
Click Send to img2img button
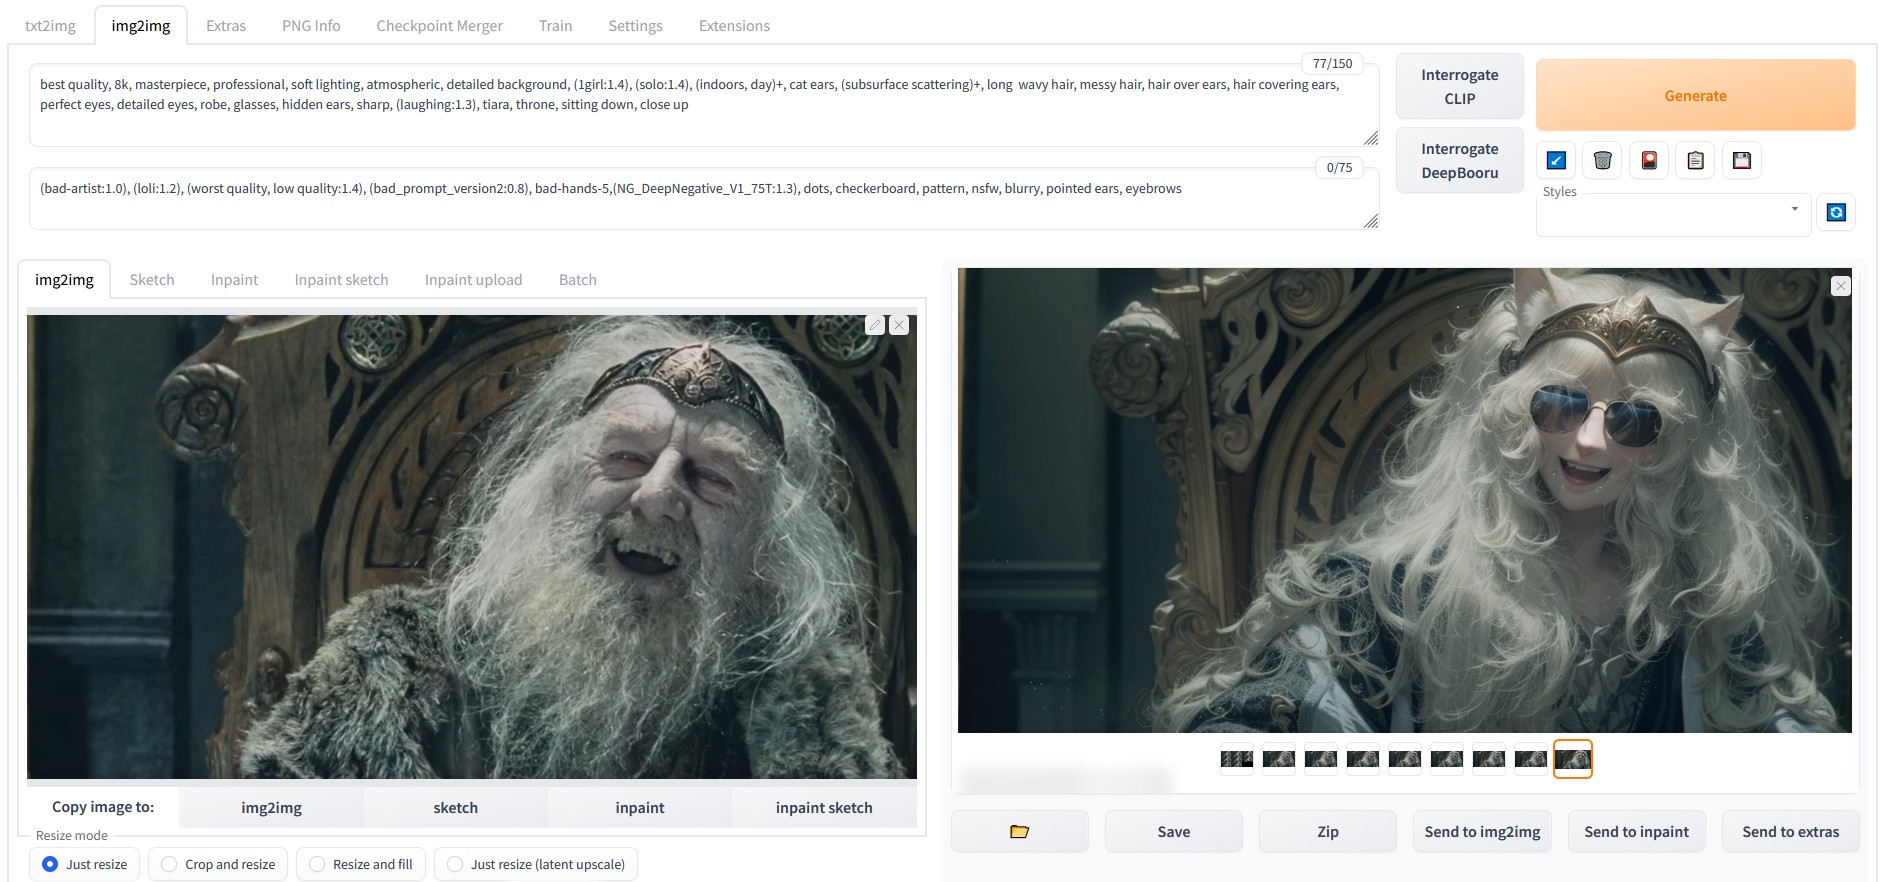(1482, 831)
